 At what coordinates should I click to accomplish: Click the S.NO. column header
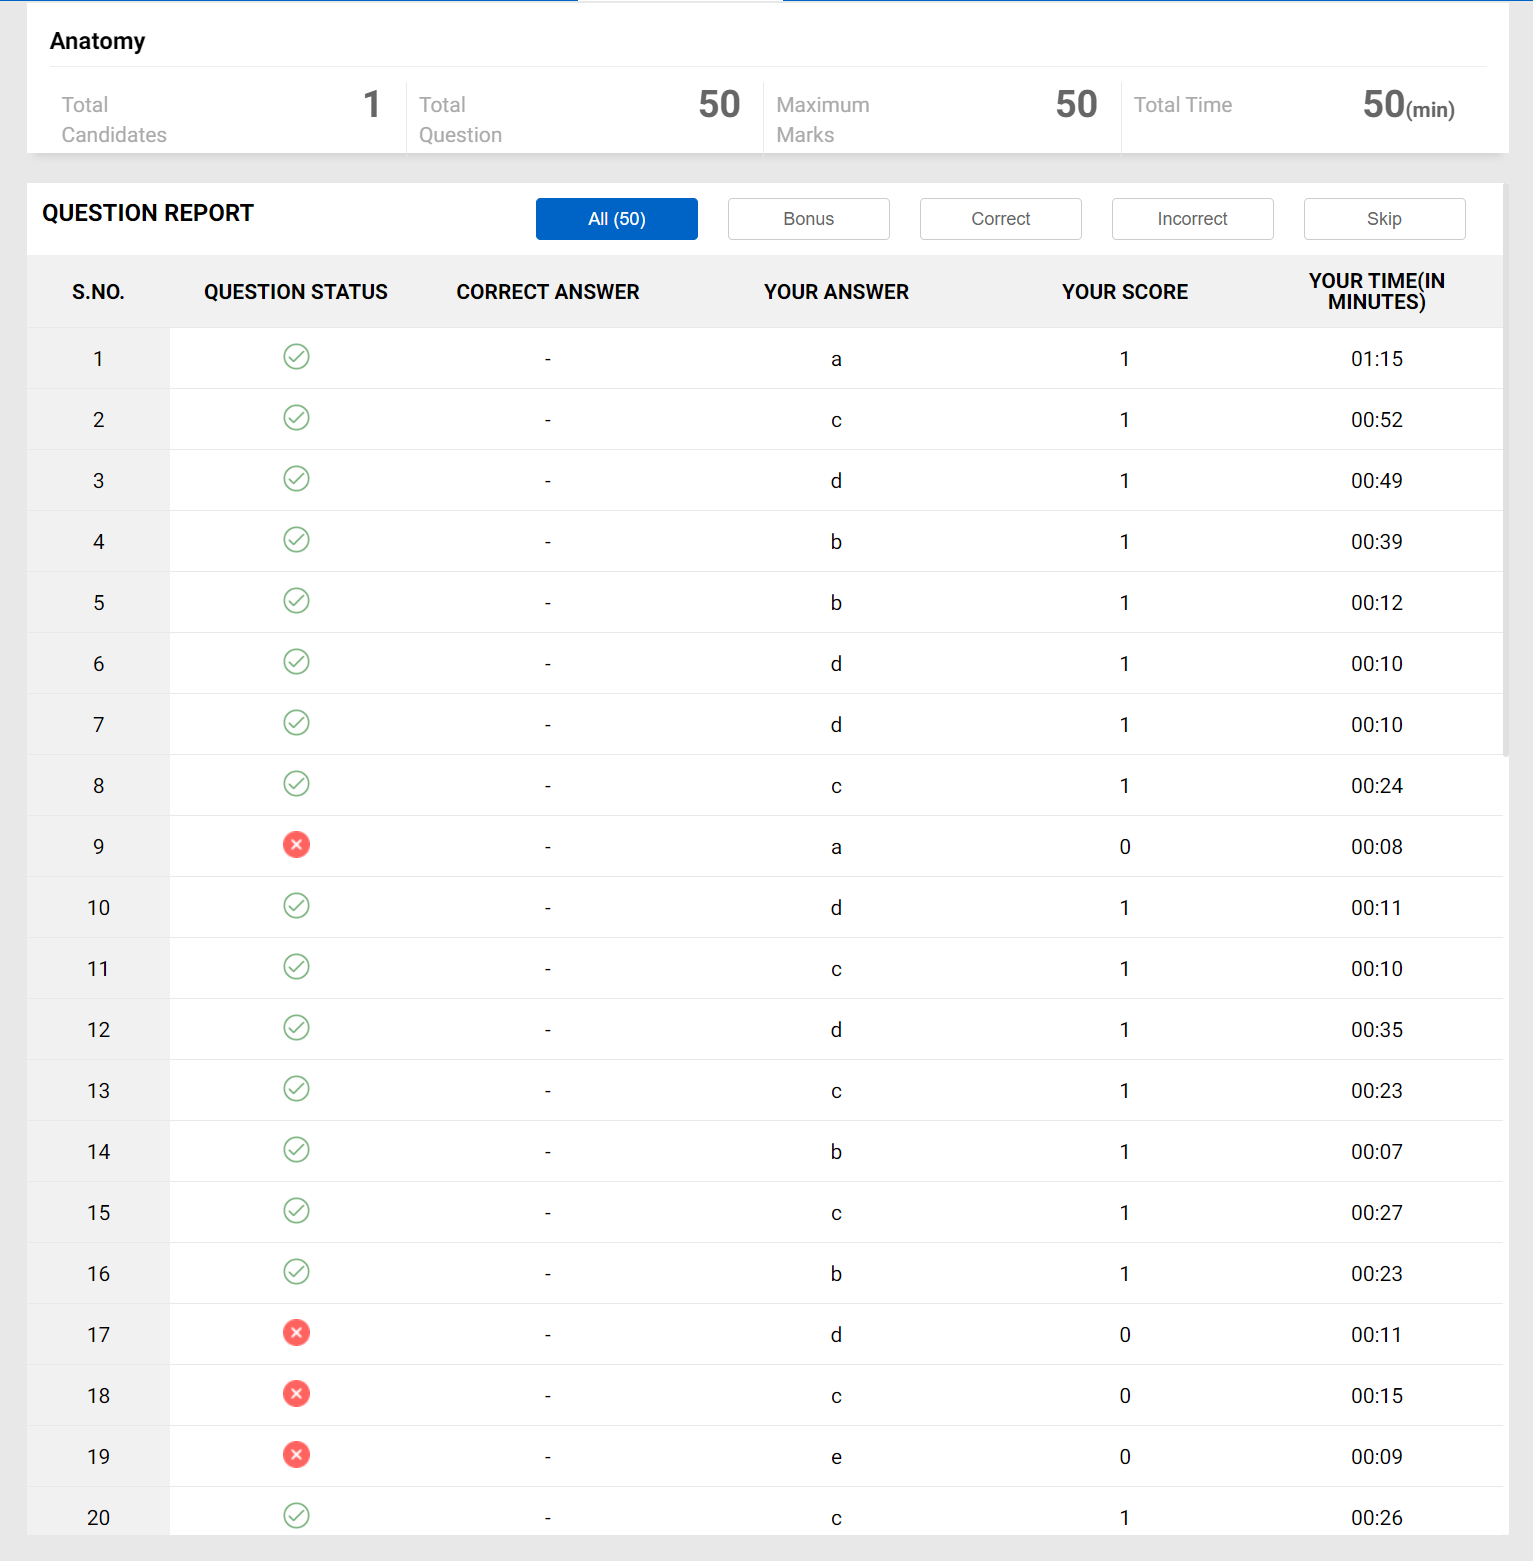click(x=98, y=292)
